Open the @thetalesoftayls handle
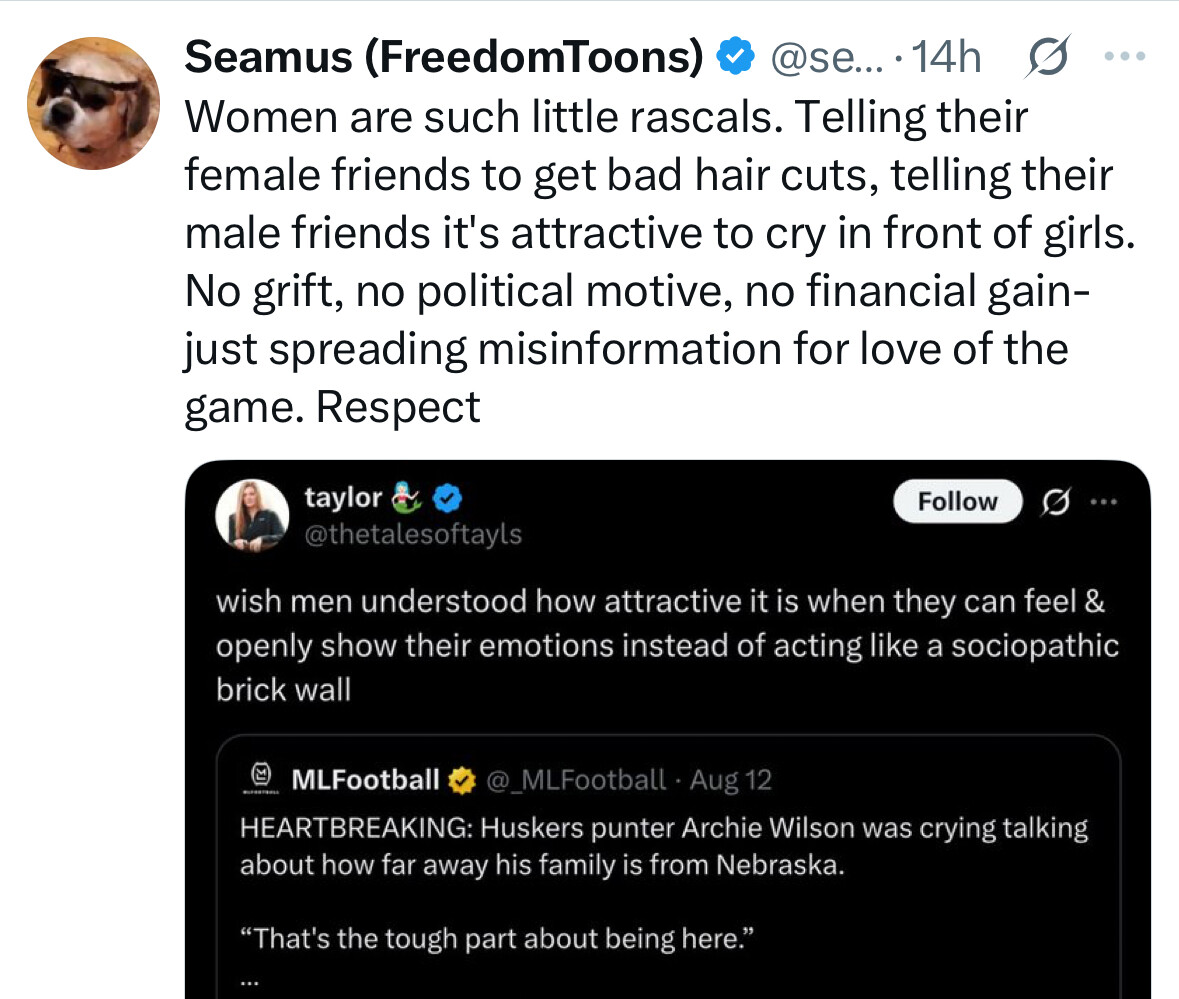This screenshot has width=1179, height=999. click(412, 534)
